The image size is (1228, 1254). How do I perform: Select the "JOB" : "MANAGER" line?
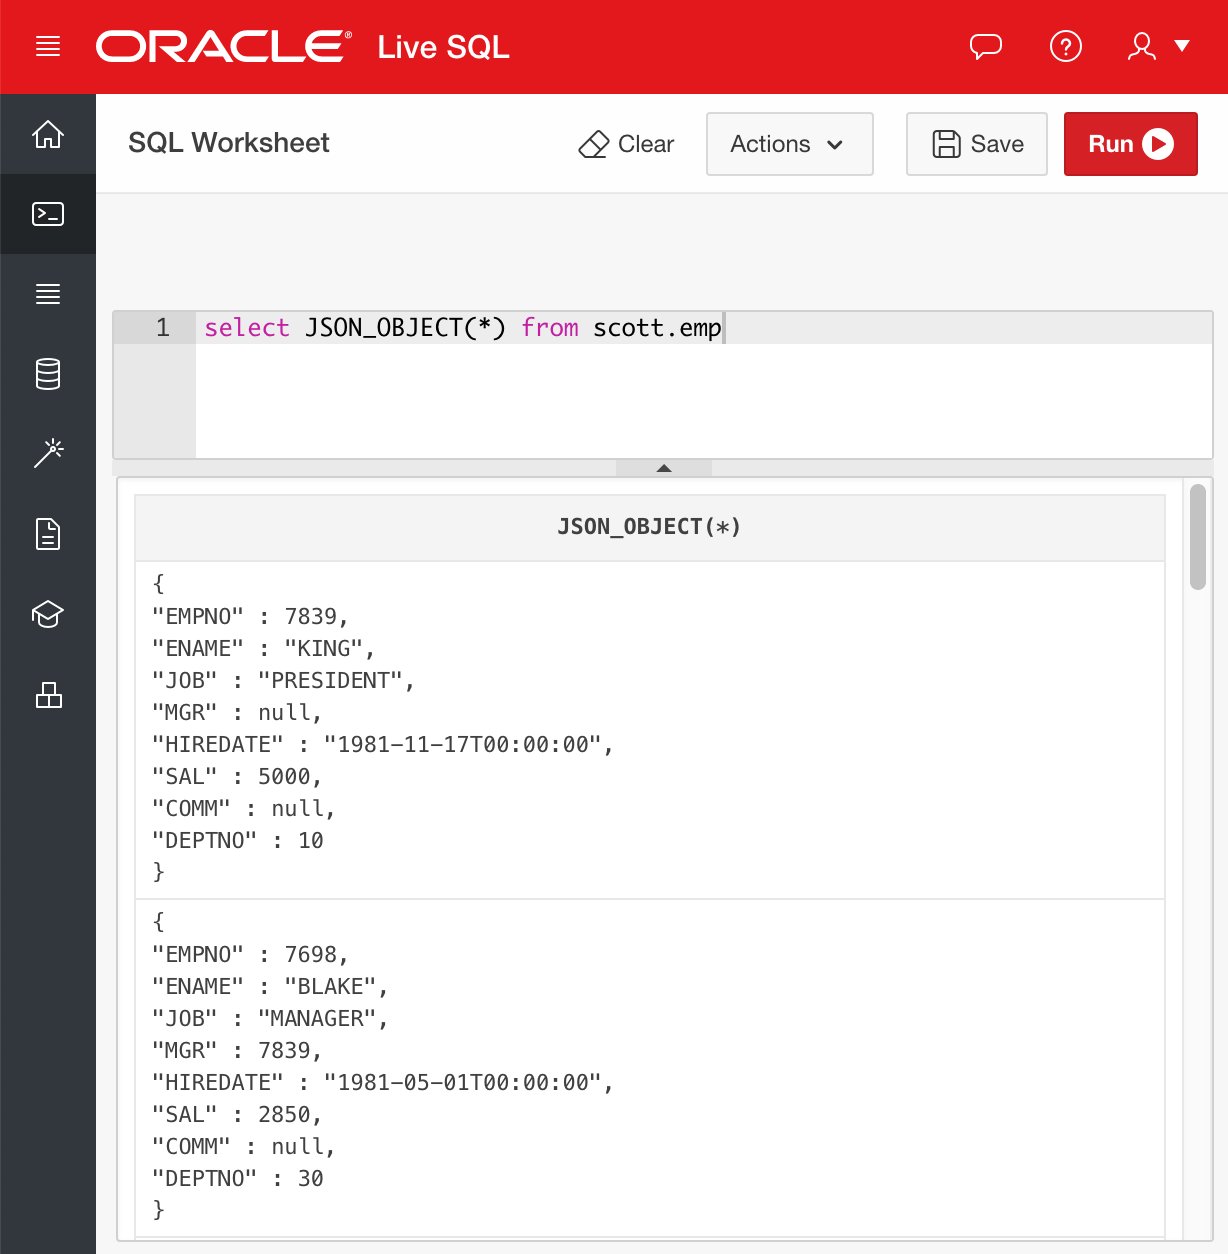(270, 1019)
